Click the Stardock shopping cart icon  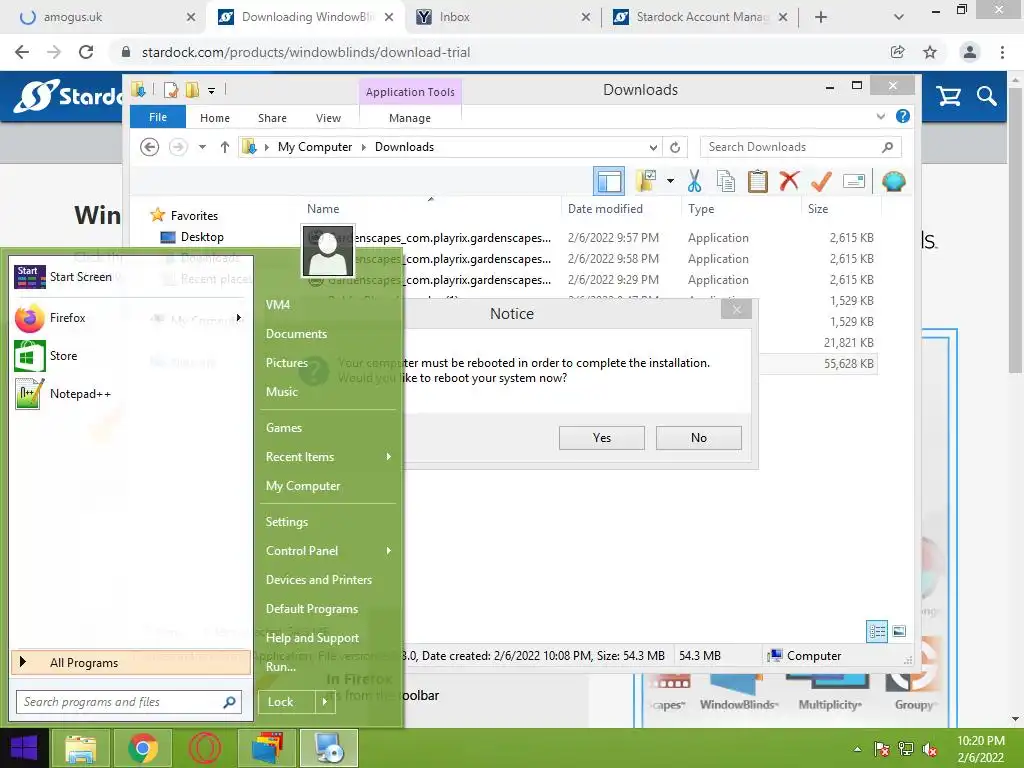click(948, 97)
